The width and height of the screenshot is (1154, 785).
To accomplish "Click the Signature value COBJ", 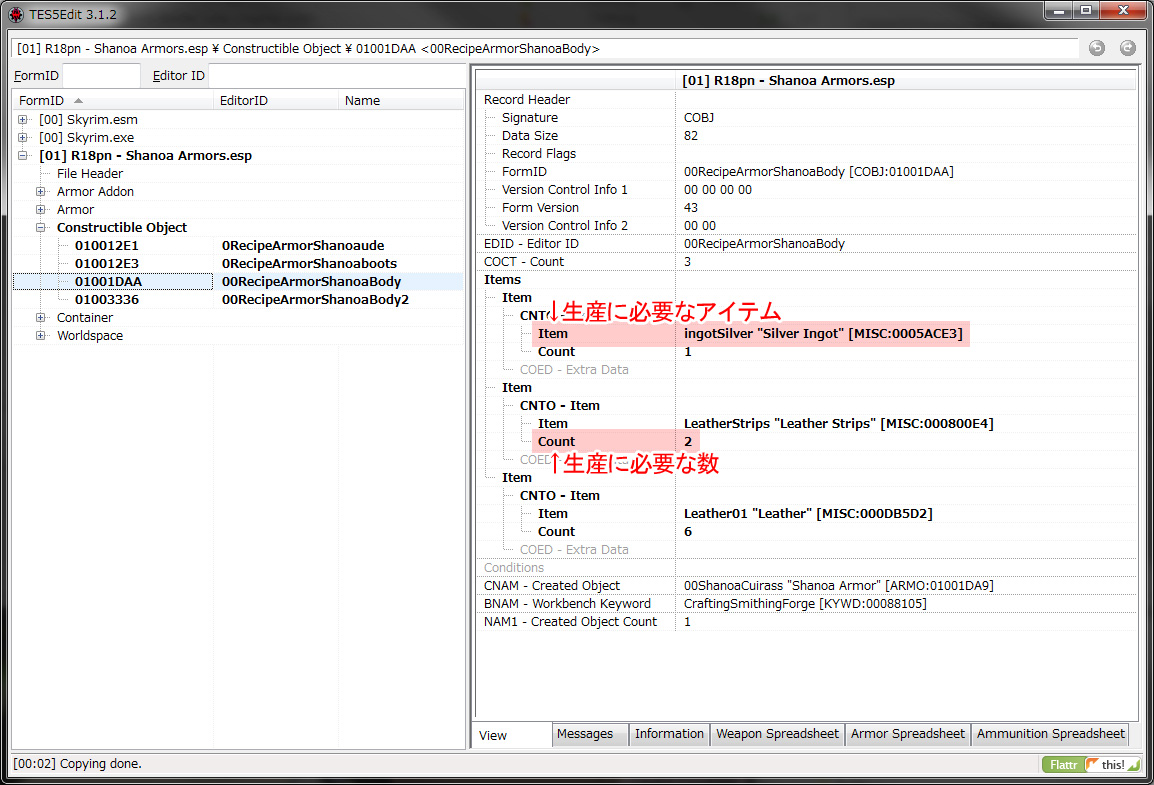I will pyautogui.click(x=698, y=118).
